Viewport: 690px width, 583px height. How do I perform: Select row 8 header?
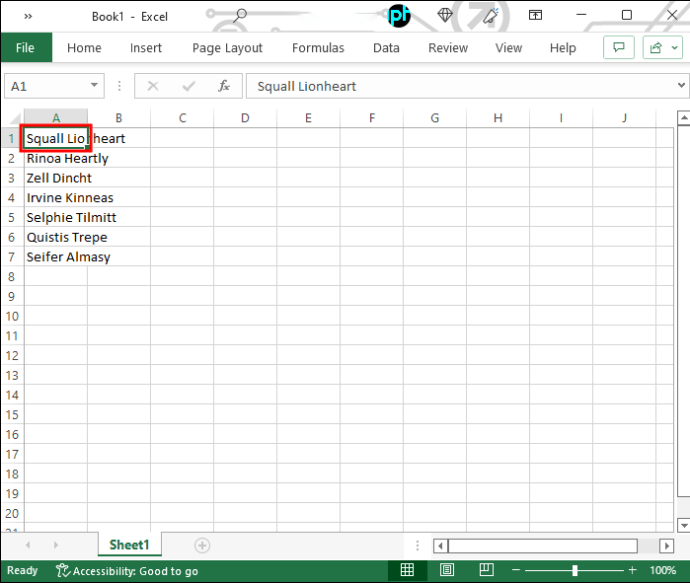12,276
